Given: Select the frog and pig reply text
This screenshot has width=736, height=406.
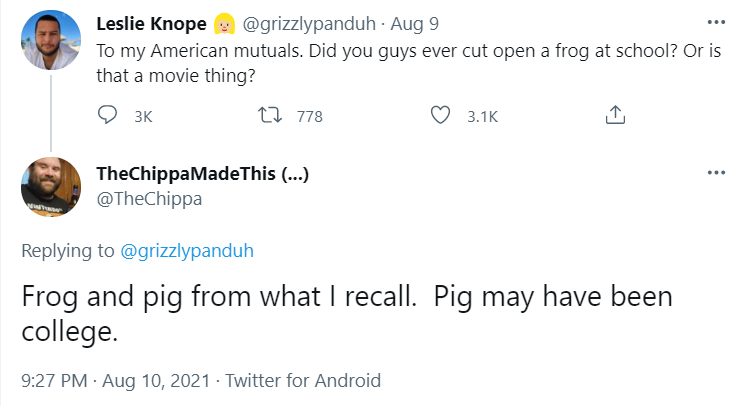Looking at the screenshot, I should pyautogui.click(x=347, y=314).
